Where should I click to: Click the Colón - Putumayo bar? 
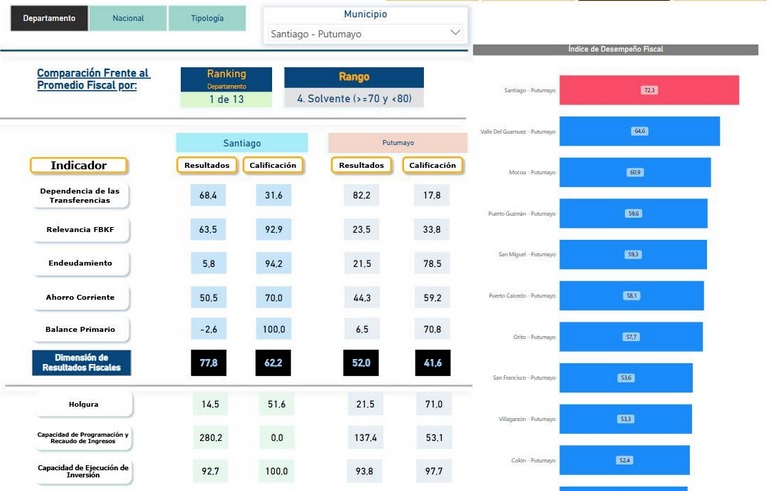click(x=624, y=460)
